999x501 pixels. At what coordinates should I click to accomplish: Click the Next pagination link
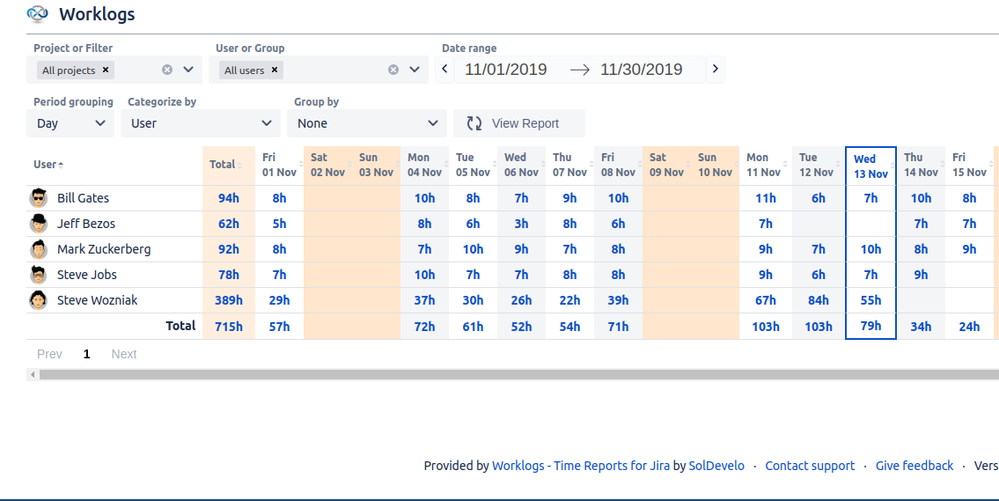point(124,354)
